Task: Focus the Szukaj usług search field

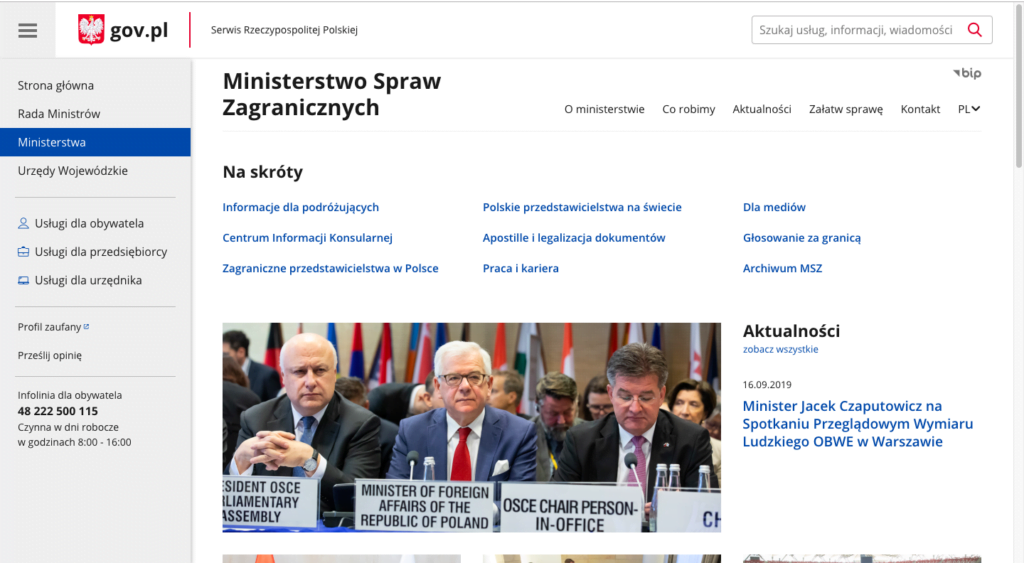Action: [x=856, y=30]
